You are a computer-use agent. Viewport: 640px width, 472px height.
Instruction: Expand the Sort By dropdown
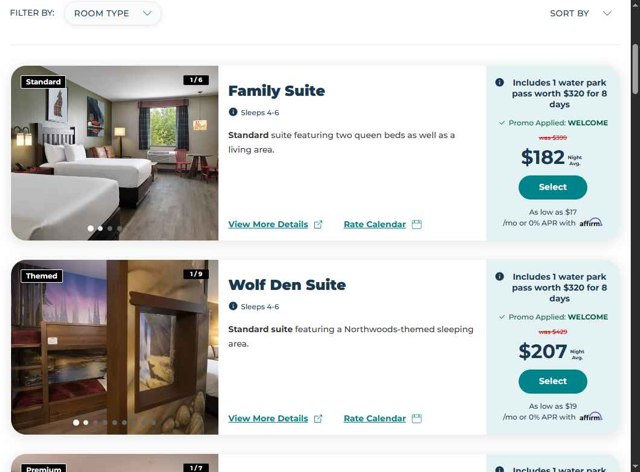click(x=580, y=13)
